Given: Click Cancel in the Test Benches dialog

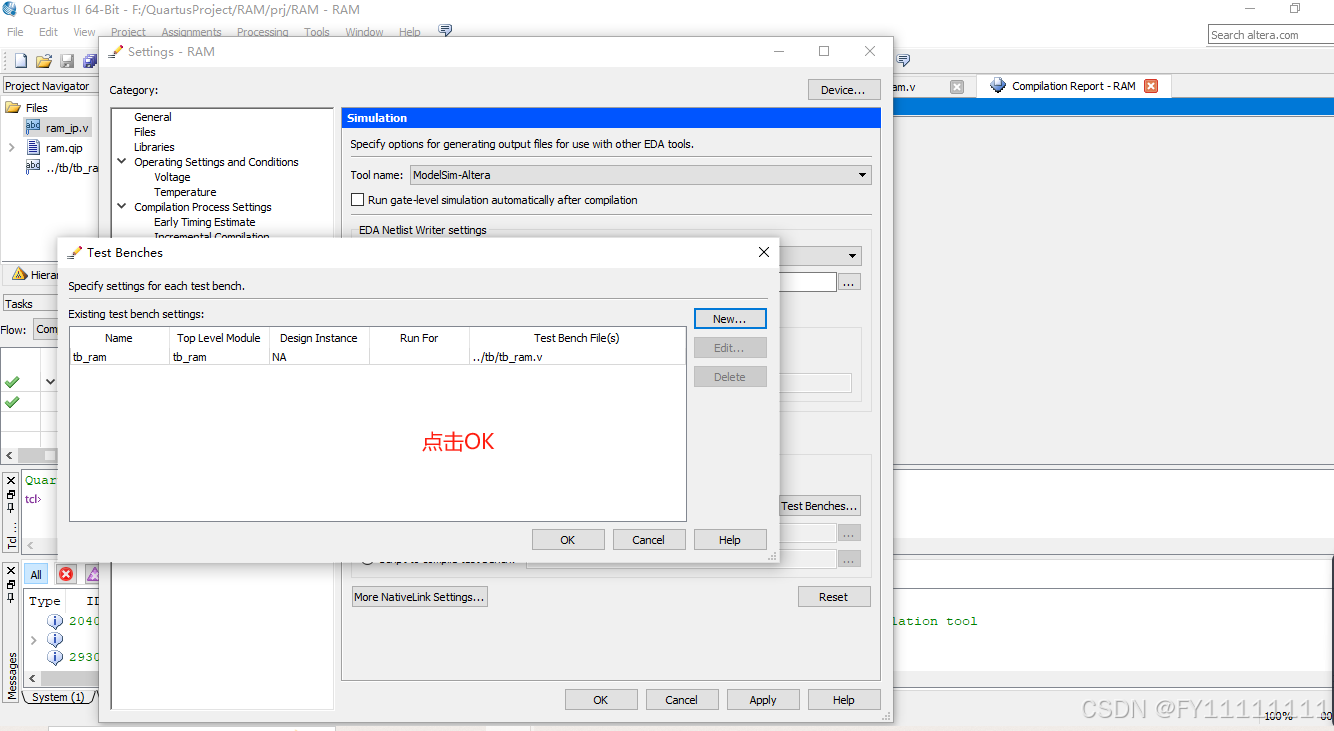Looking at the screenshot, I should tap(649, 540).
